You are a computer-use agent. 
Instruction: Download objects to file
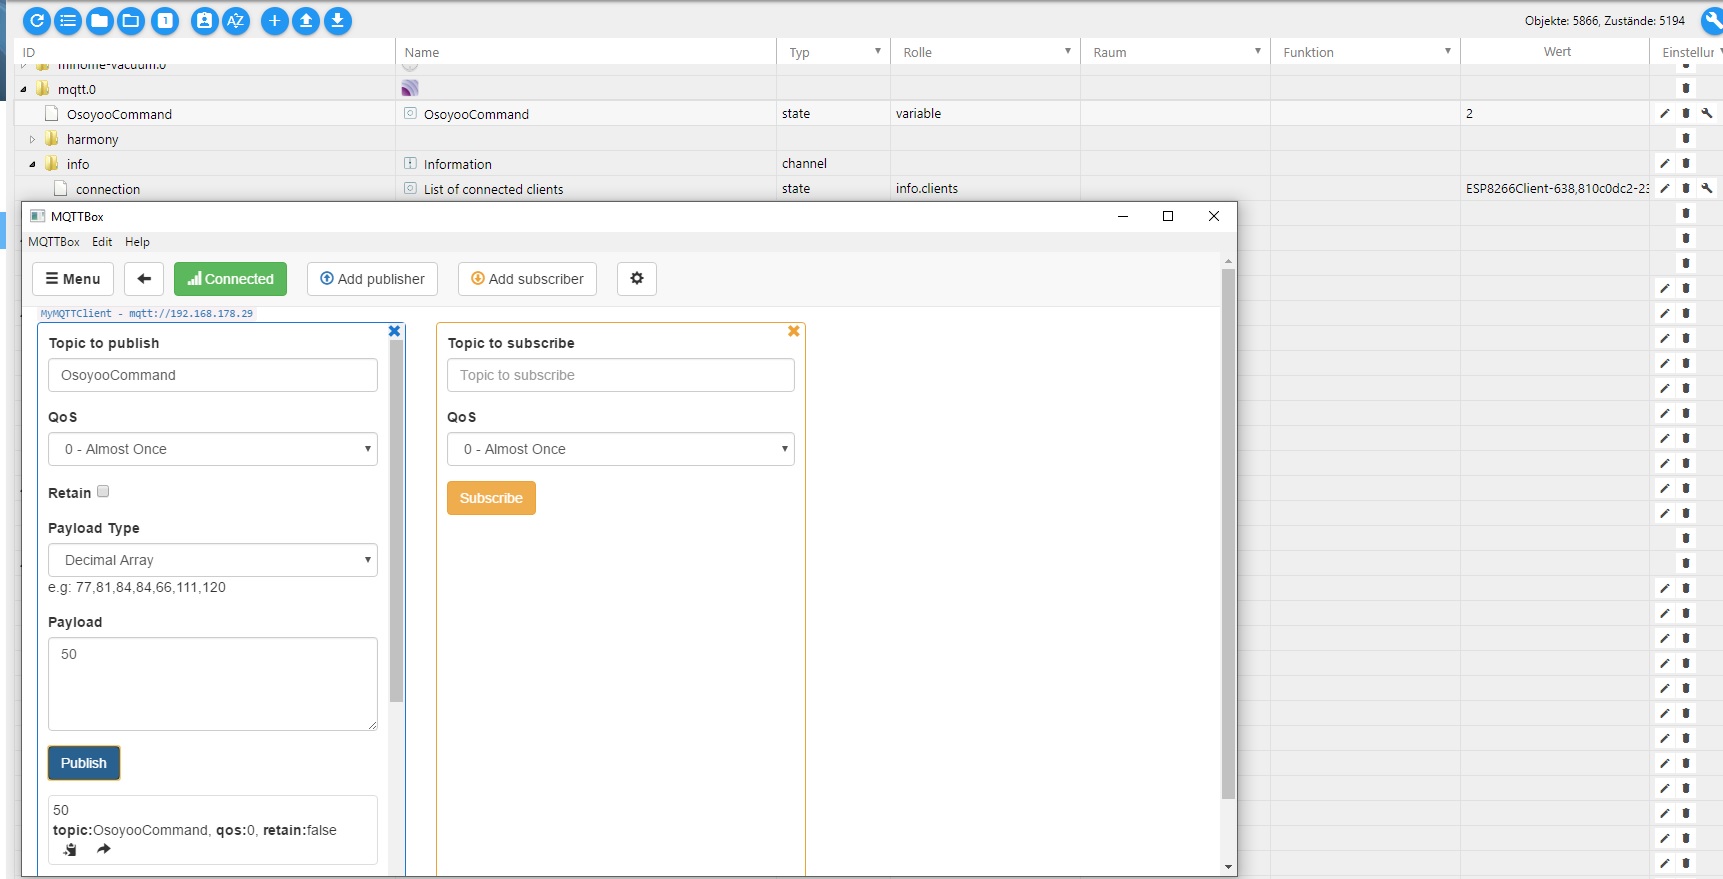pos(338,20)
